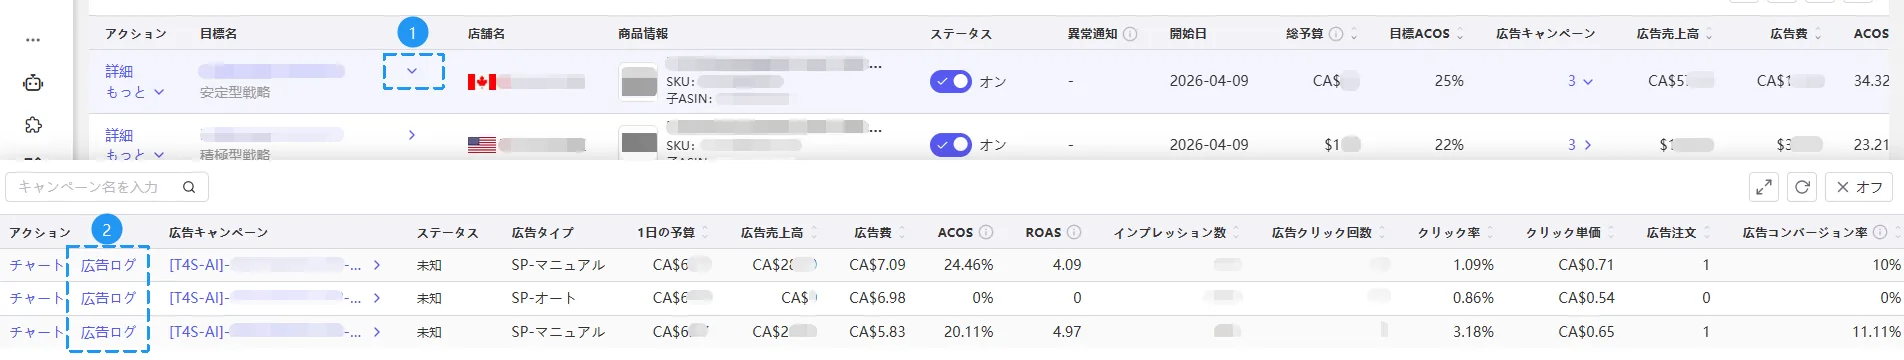This screenshot has height=360, width=1904.
Task: Click the 目標名 column header
Action: point(218,34)
